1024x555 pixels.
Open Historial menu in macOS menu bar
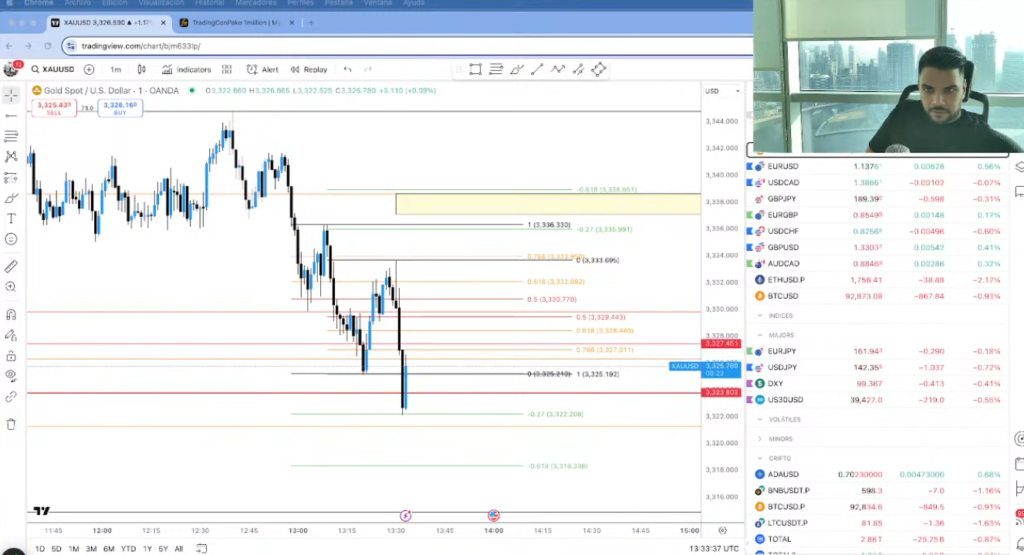(x=209, y=3)
